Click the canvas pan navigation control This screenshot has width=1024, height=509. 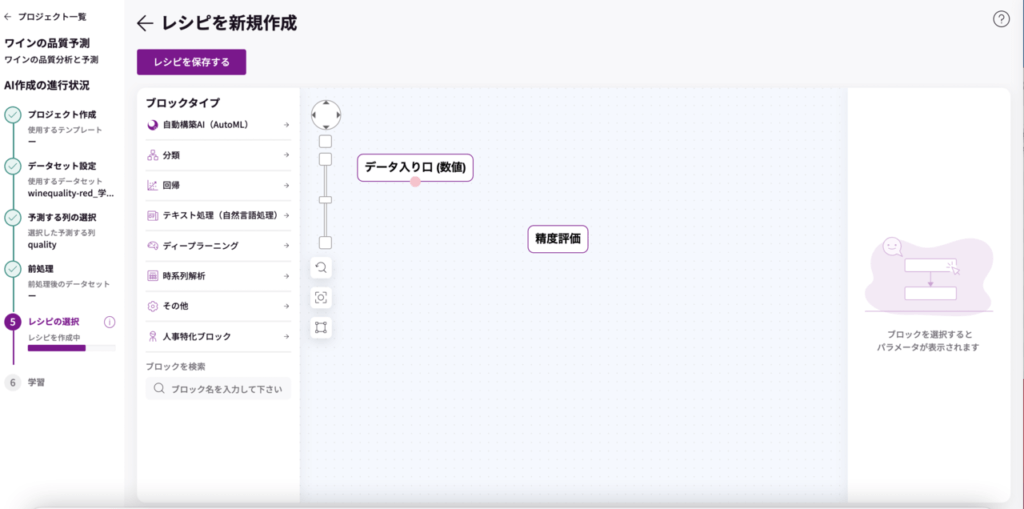click(x=325, y=115)
